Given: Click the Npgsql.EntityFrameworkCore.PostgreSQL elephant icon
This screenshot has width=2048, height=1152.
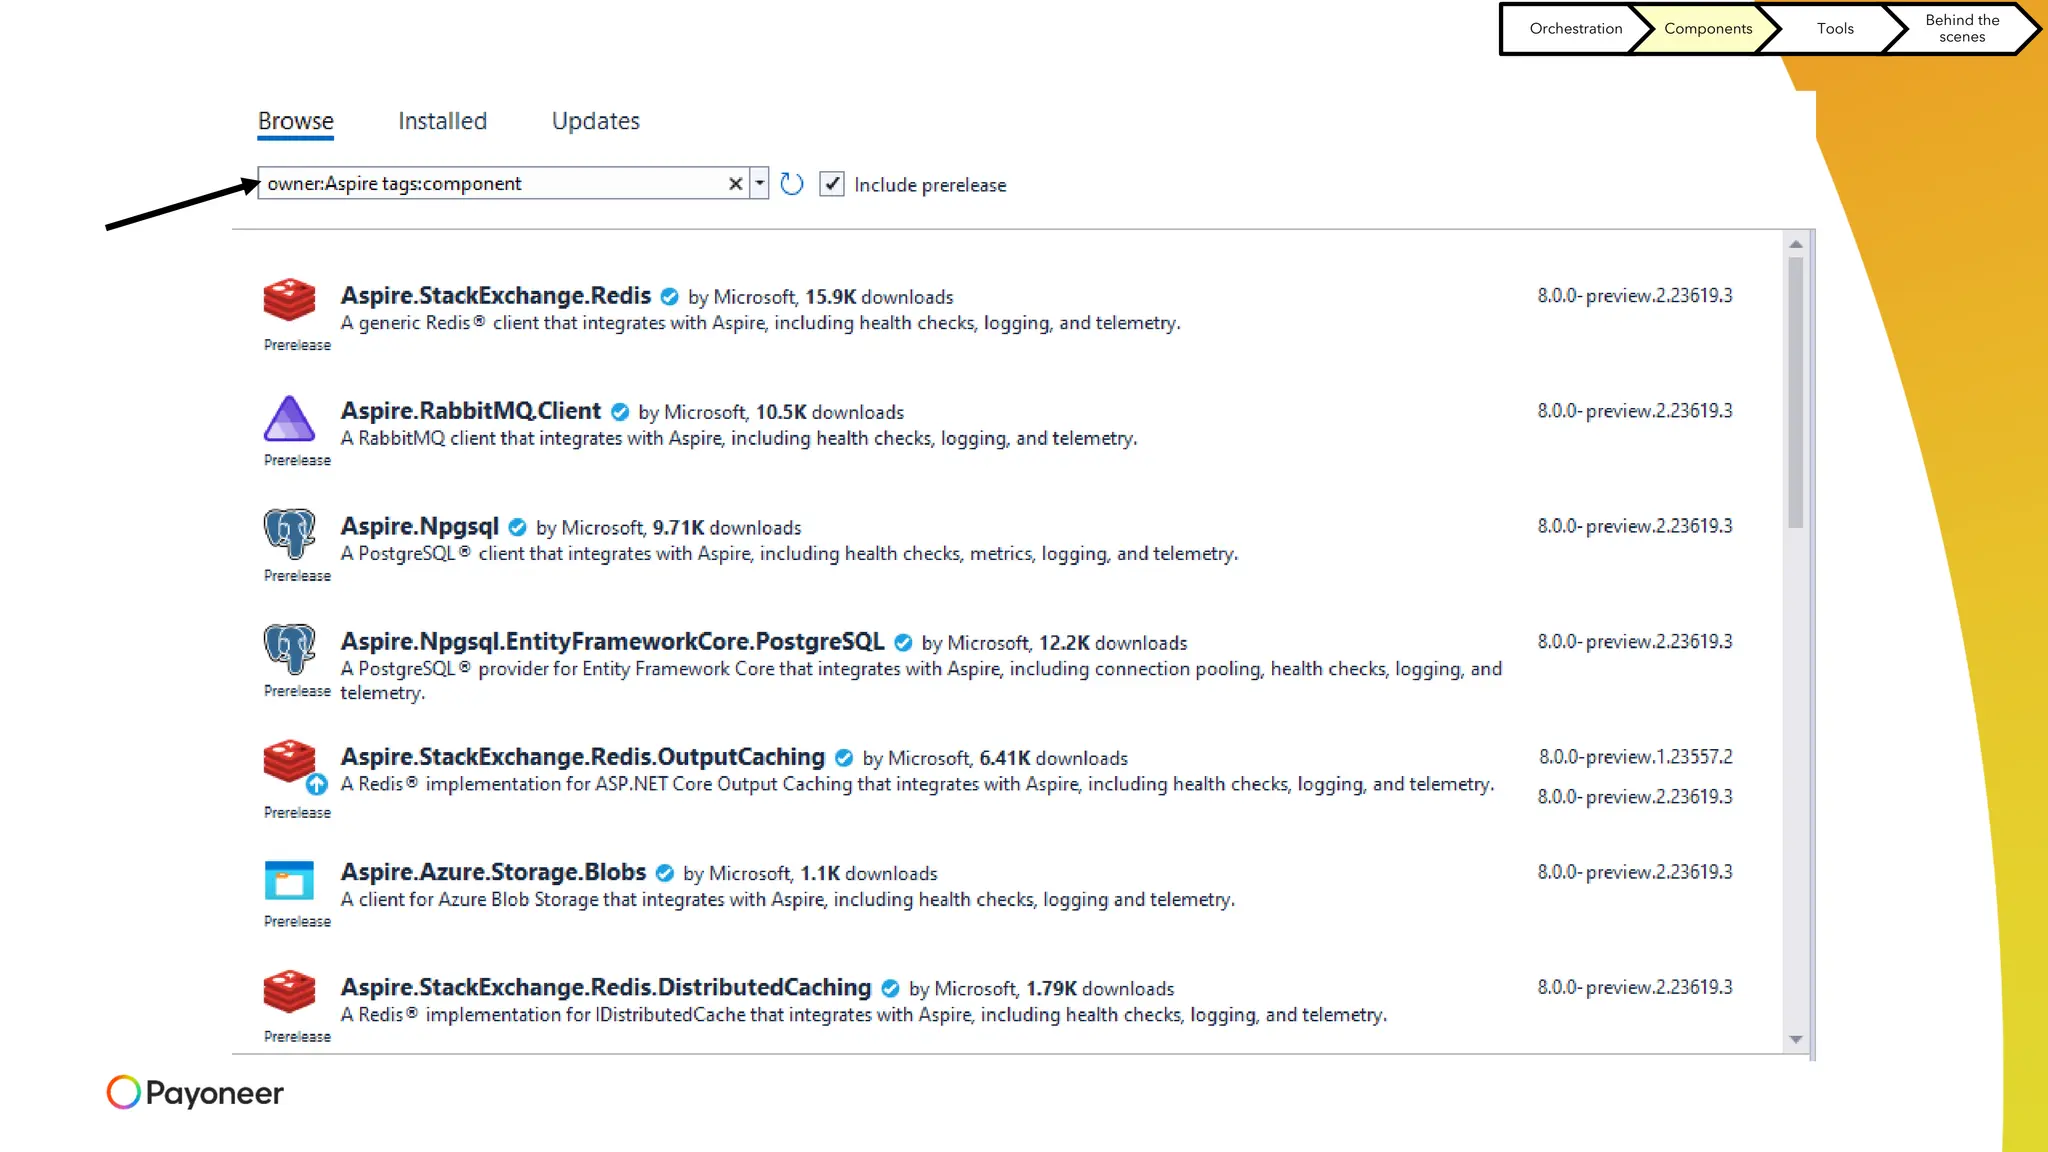Looking at the screenshot, I should [x=289, y=648].
